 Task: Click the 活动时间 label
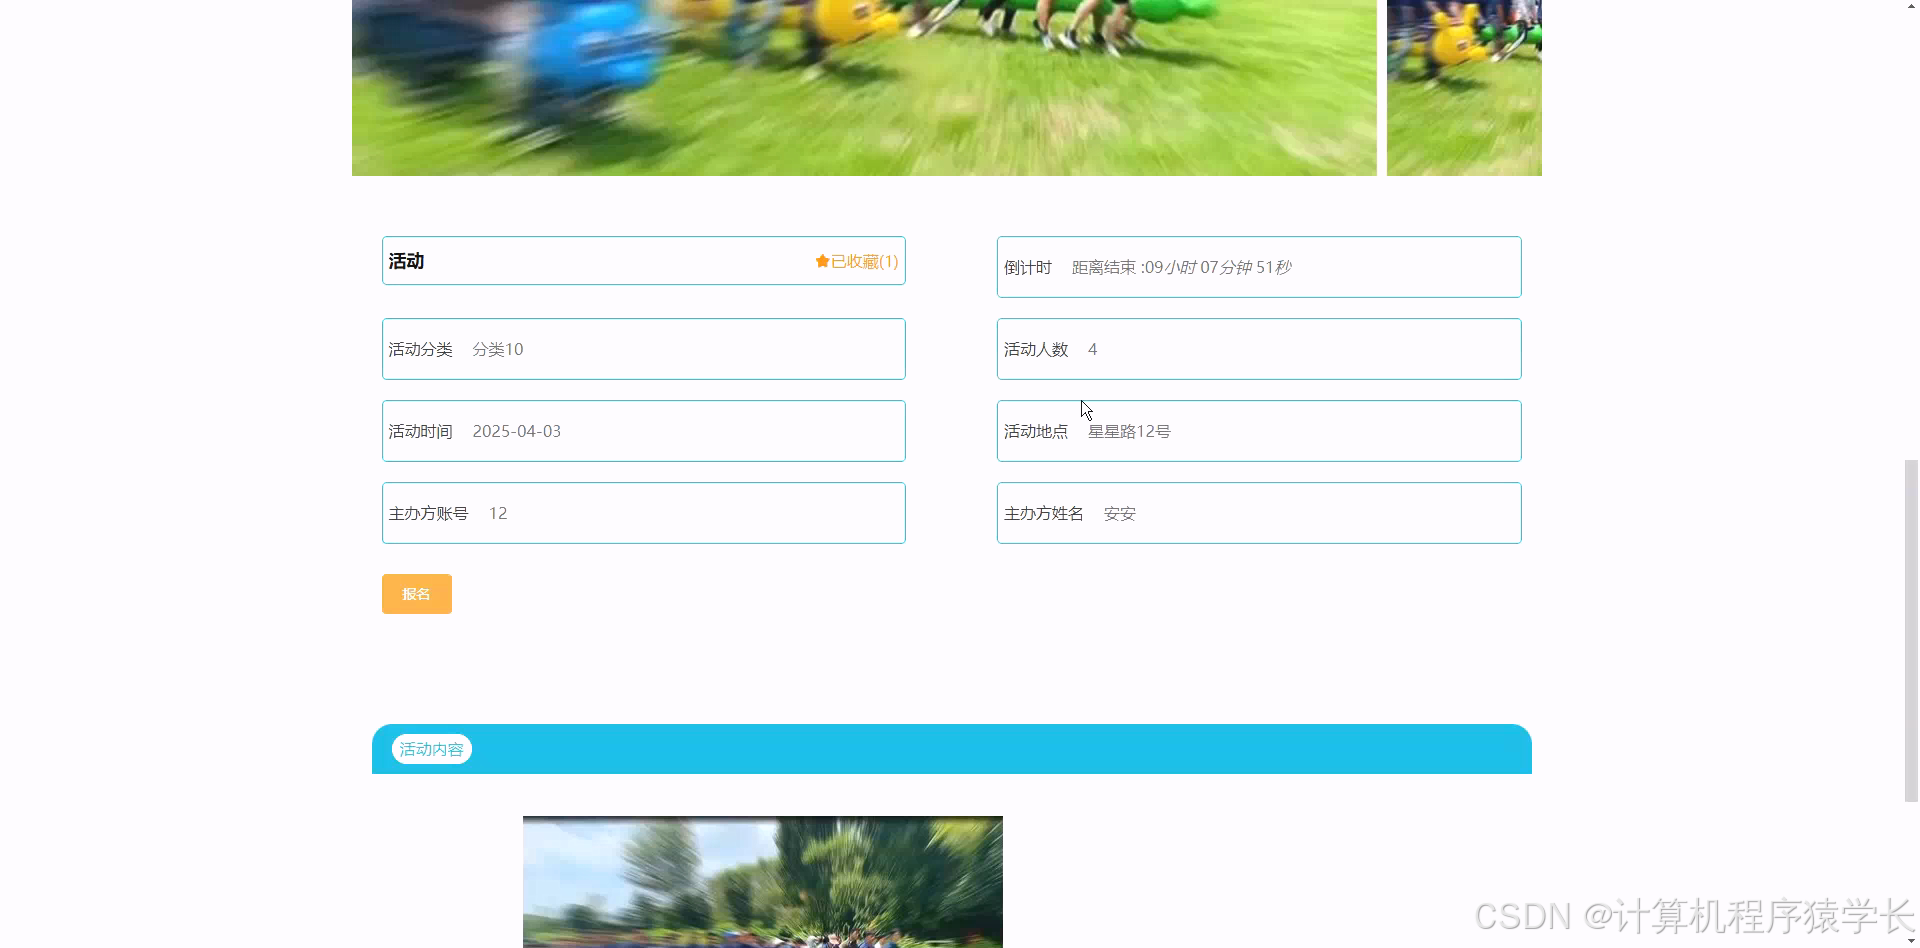click(x=420, y=431)
